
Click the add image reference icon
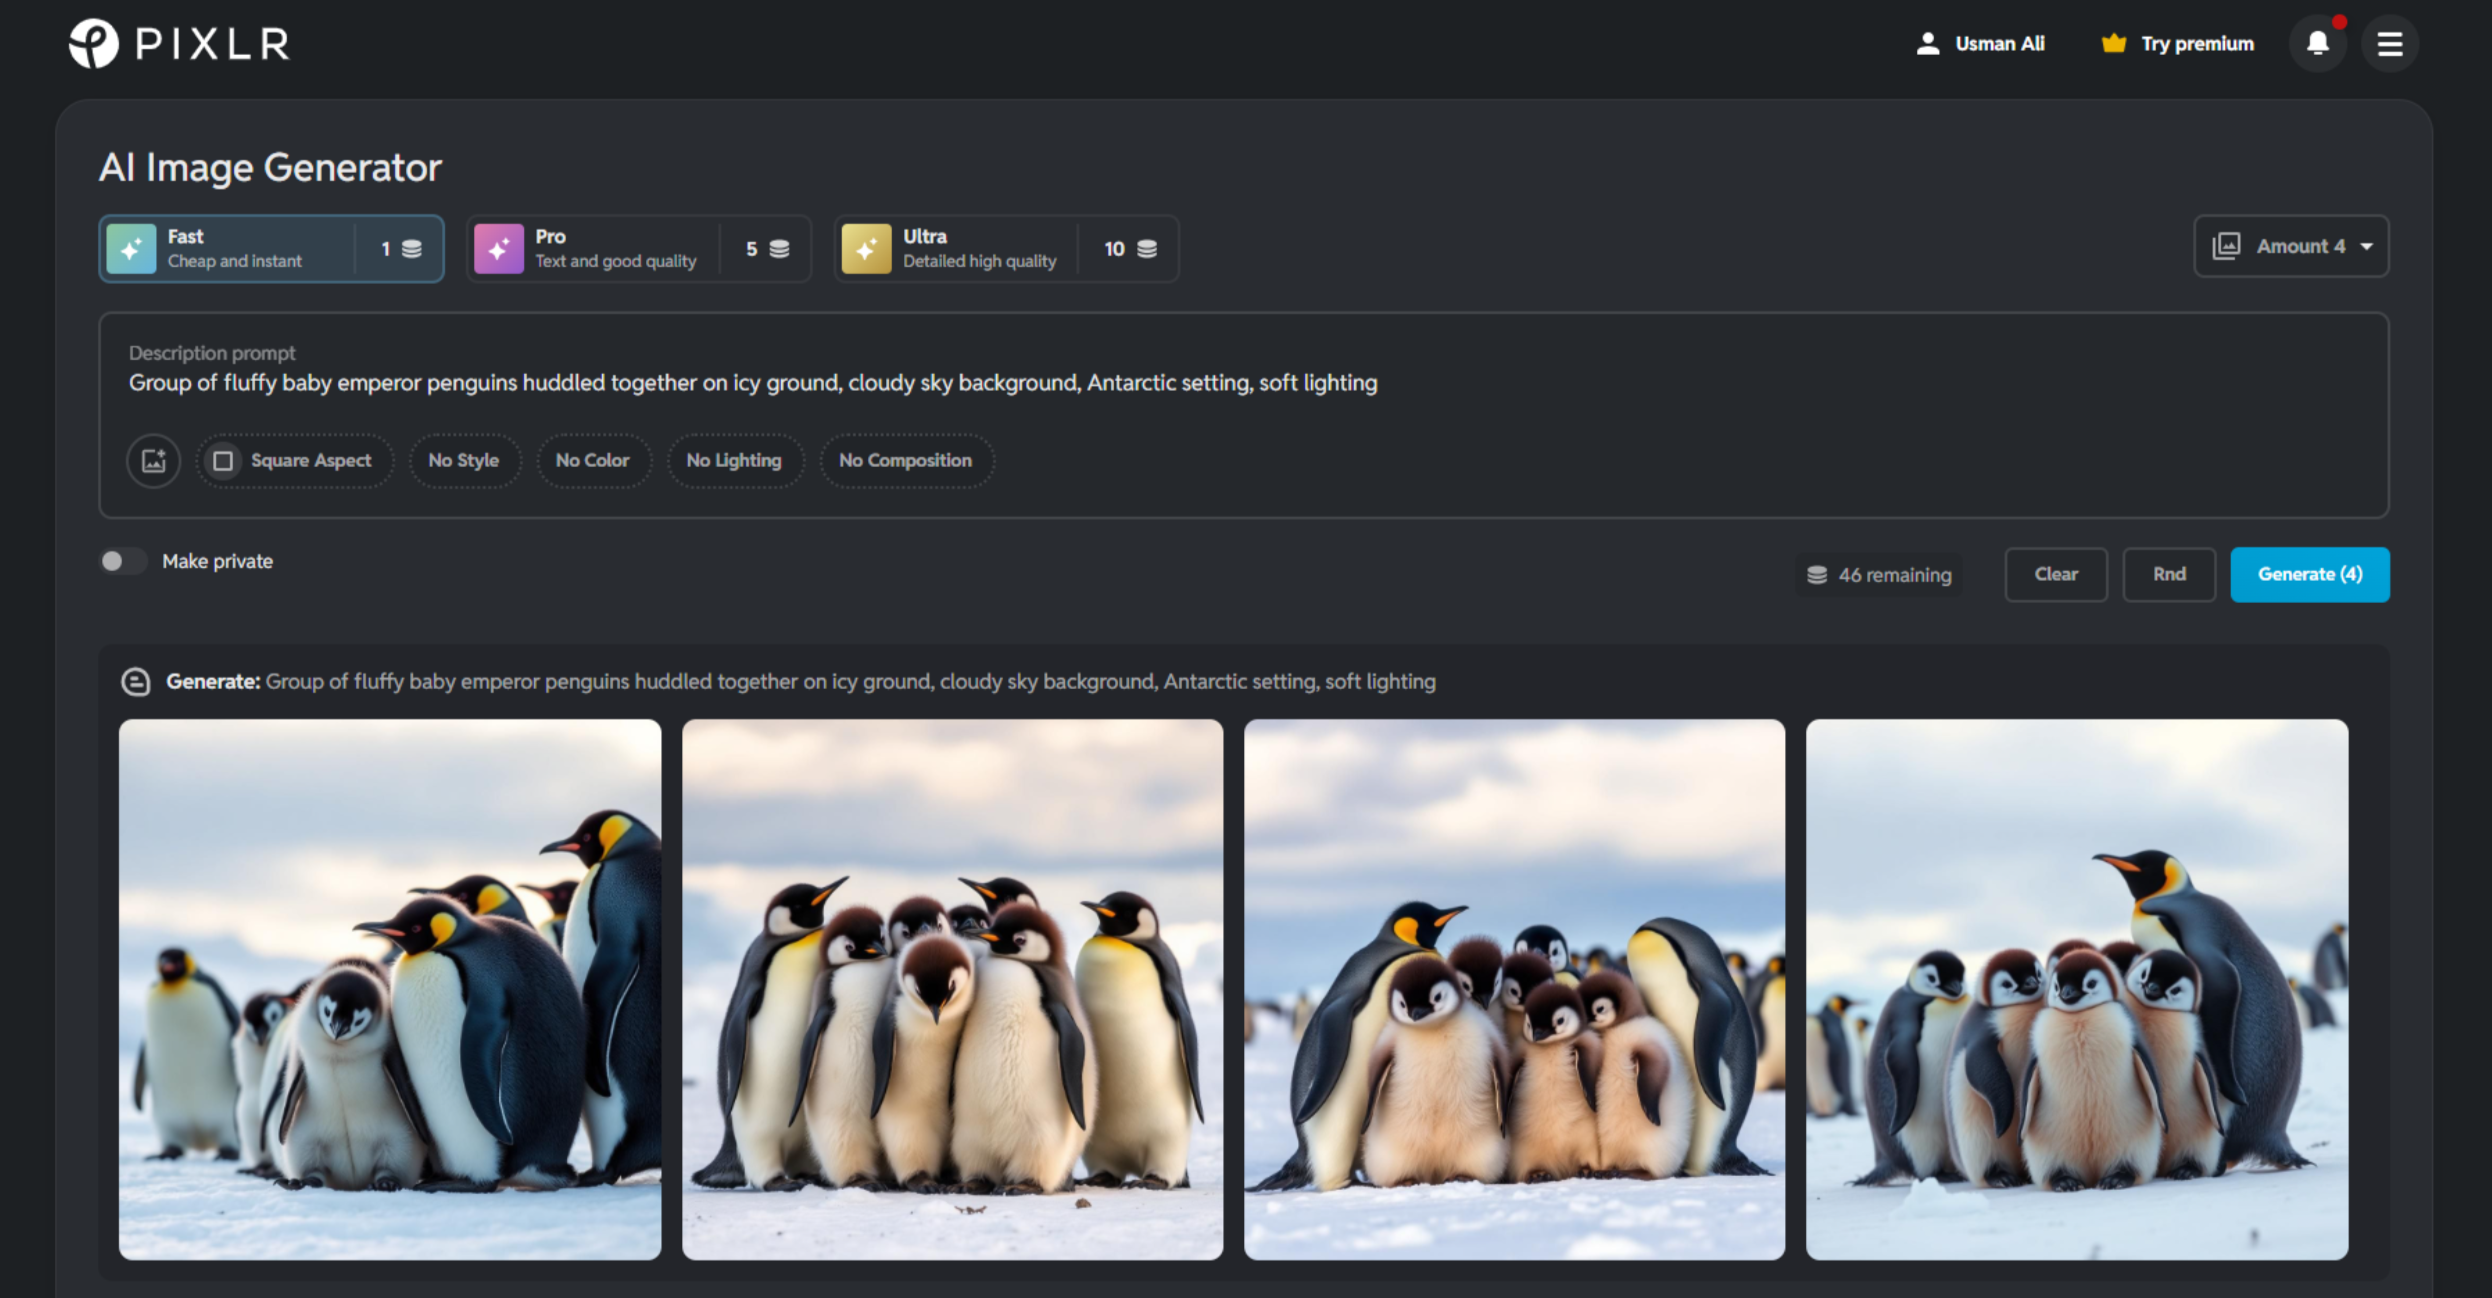[x=153, y=461]
